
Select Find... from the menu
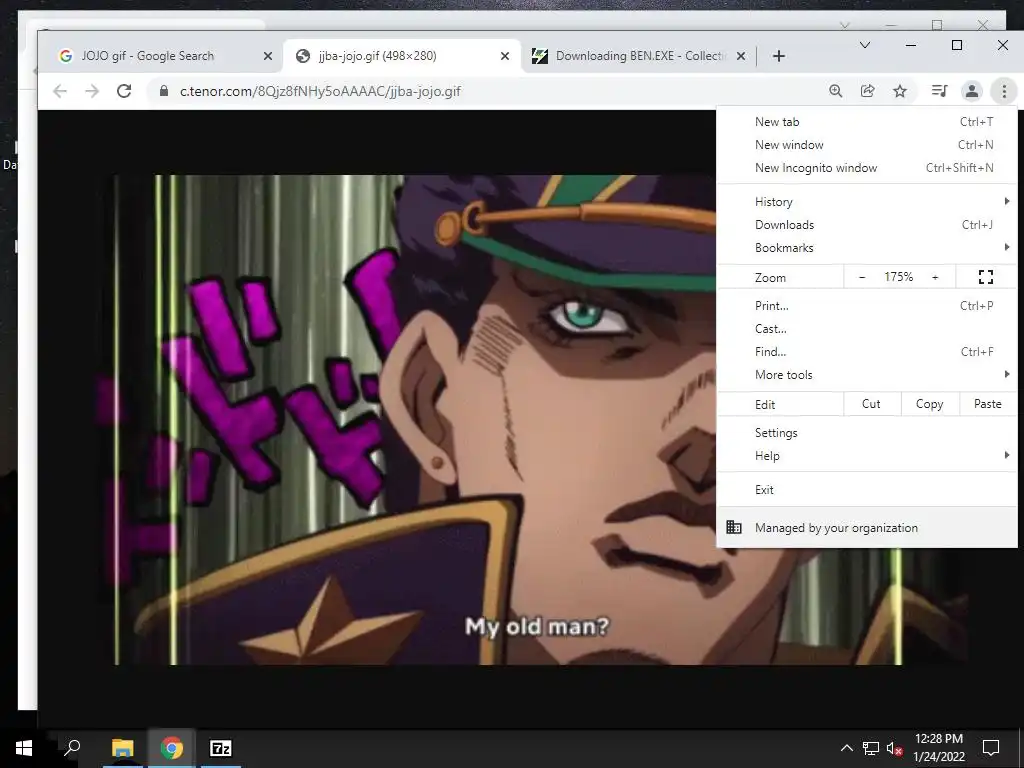867,352
